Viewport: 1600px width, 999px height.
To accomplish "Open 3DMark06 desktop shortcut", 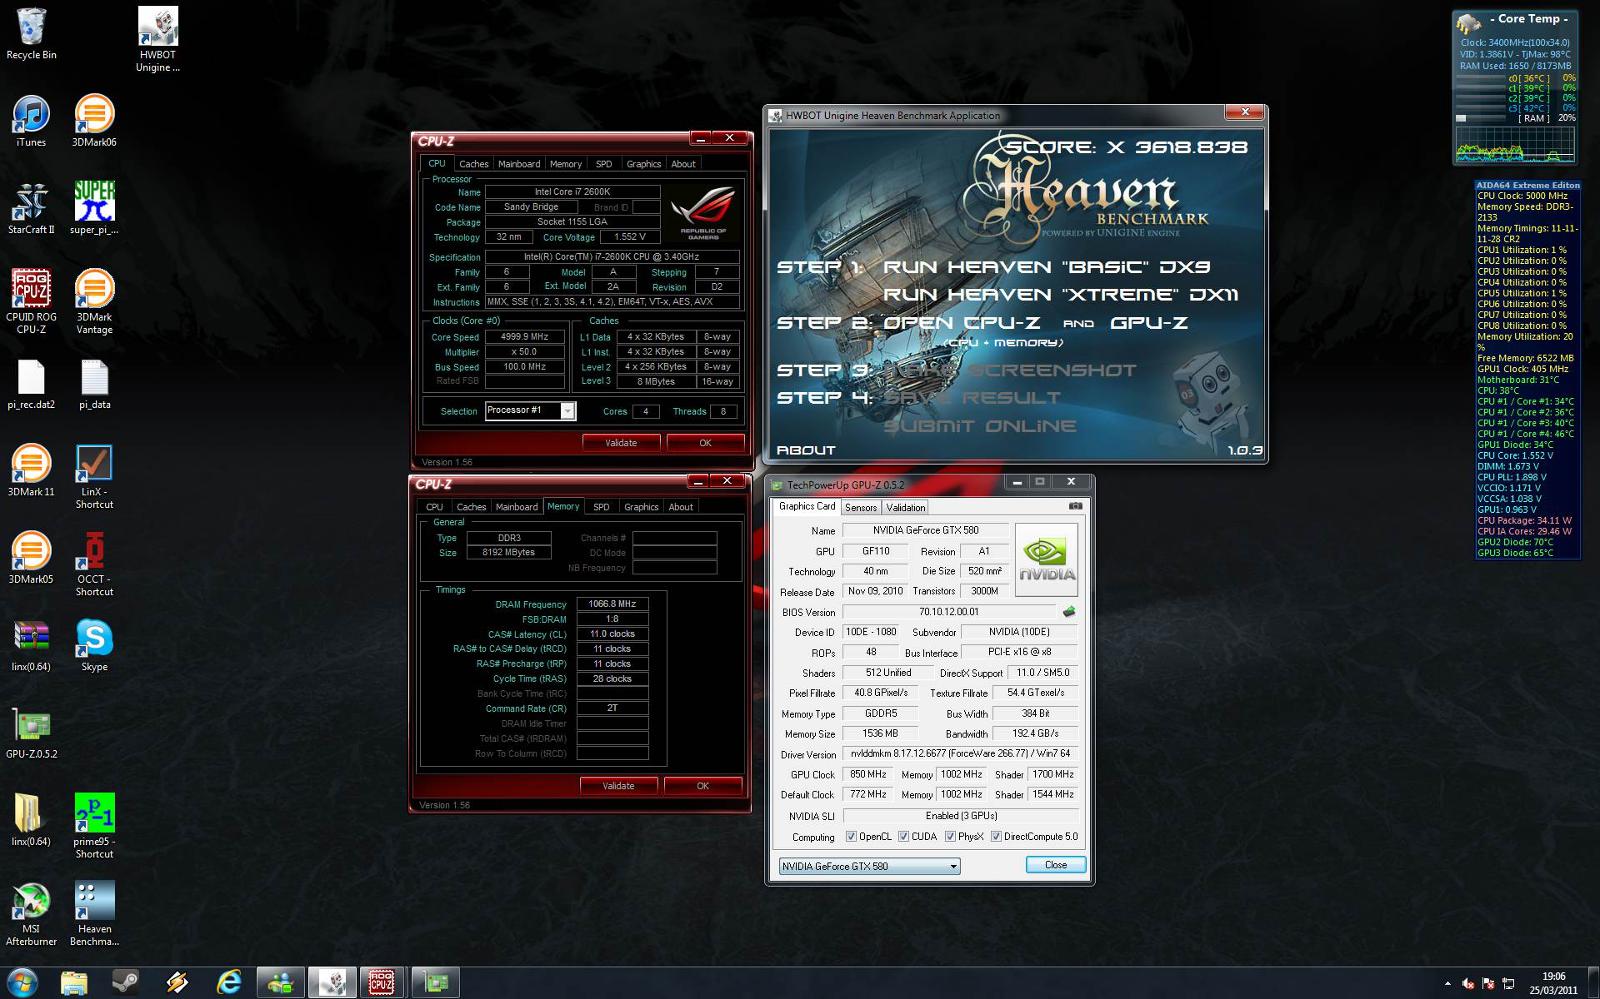I will (x=94, y=121).
